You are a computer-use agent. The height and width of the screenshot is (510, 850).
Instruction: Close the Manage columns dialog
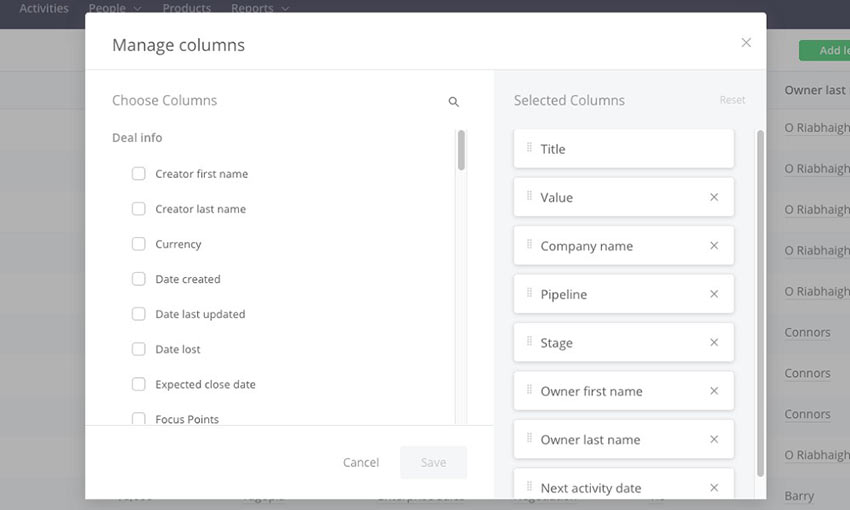point(746,43)
